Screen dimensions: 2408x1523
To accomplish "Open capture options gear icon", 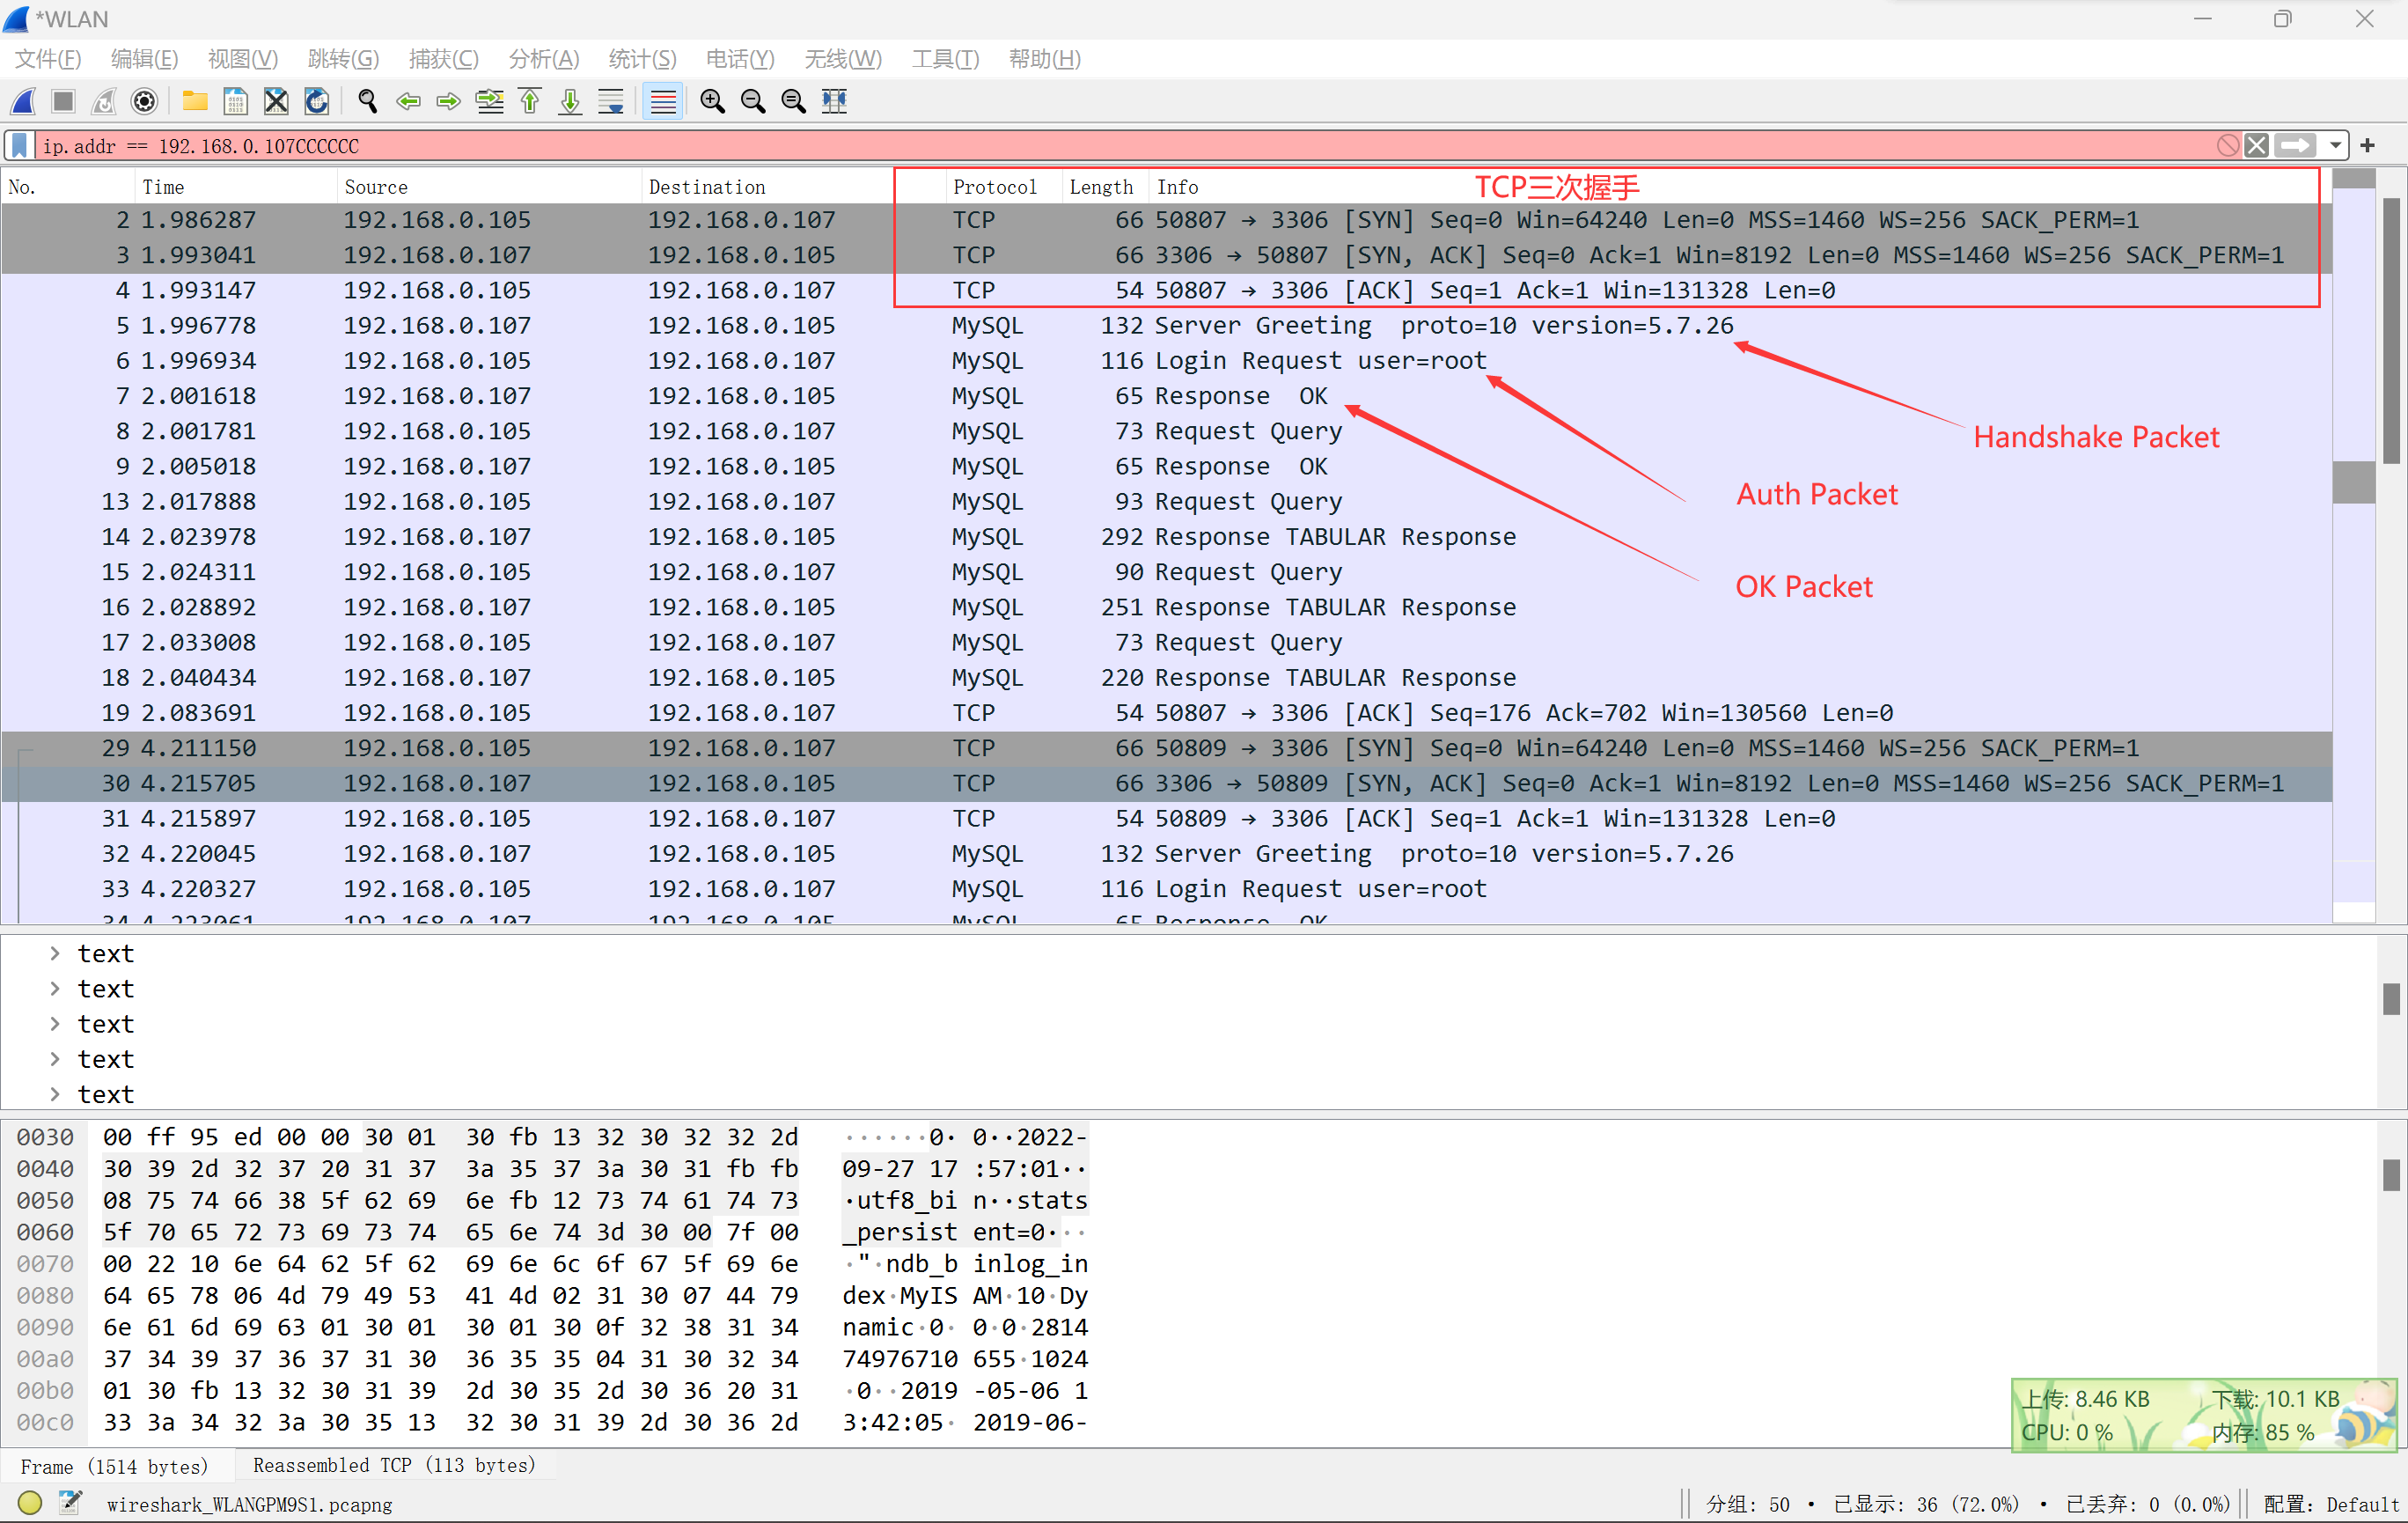I will point(145,101).
